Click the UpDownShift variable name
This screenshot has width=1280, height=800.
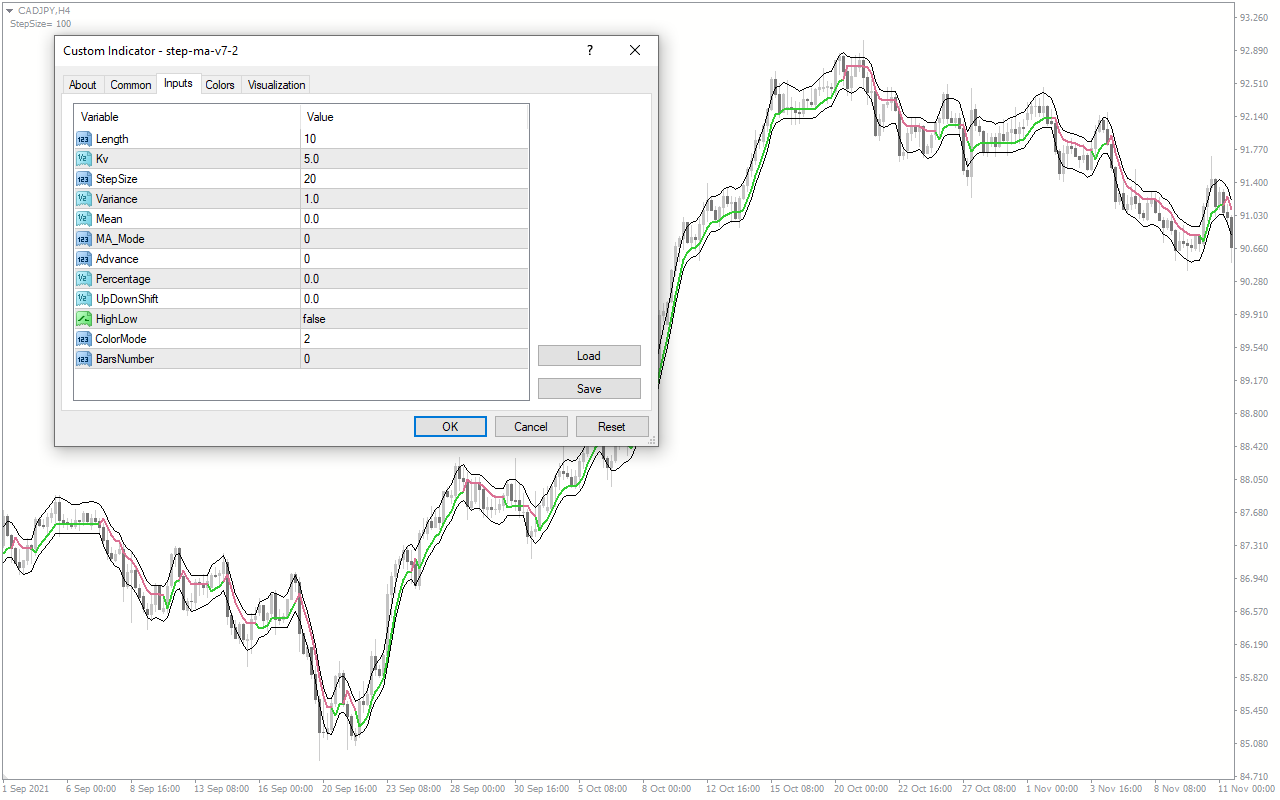pos(127,299)
